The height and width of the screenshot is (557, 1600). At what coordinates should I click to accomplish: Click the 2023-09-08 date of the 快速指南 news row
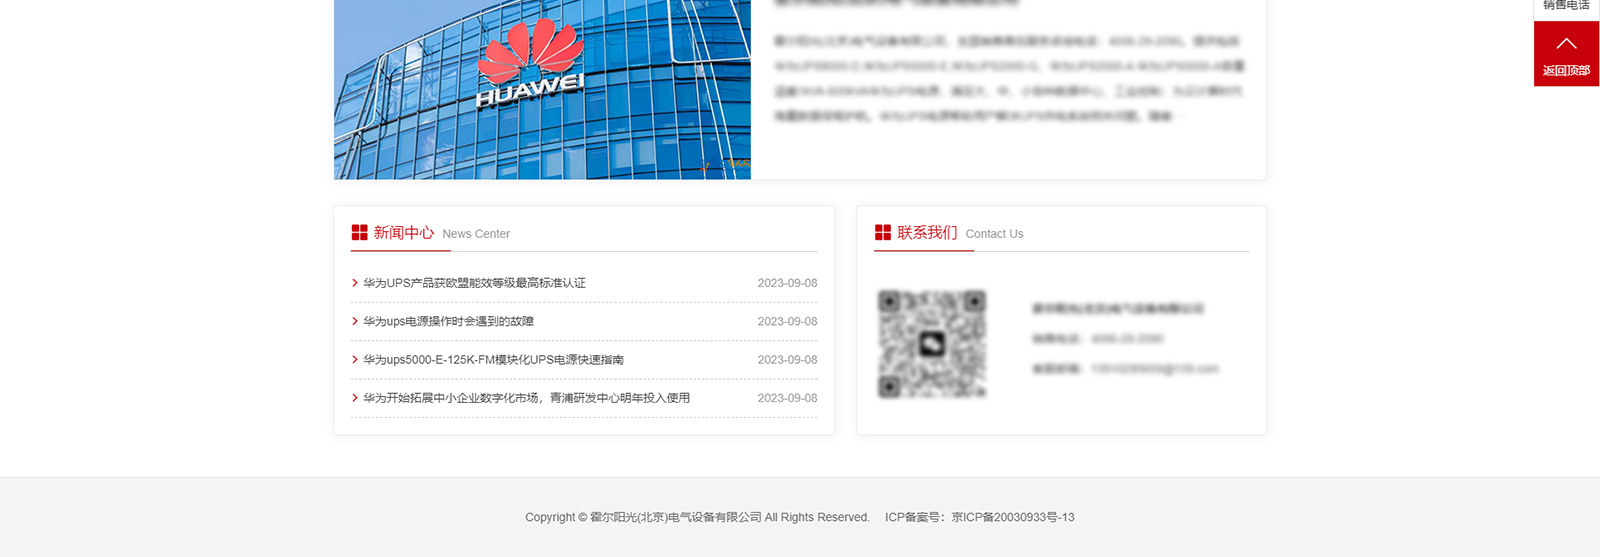[787, 360]
